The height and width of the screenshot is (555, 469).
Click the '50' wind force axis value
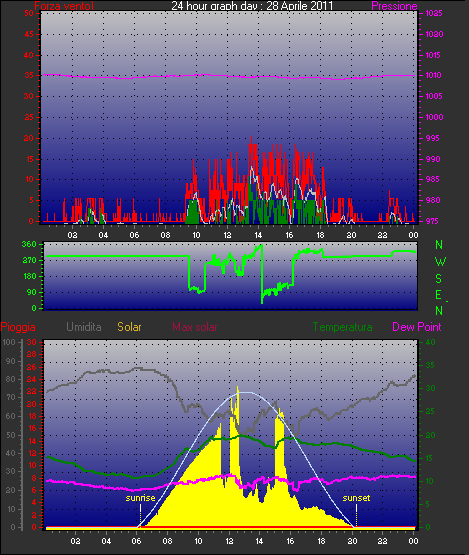[x=29, y=13]
